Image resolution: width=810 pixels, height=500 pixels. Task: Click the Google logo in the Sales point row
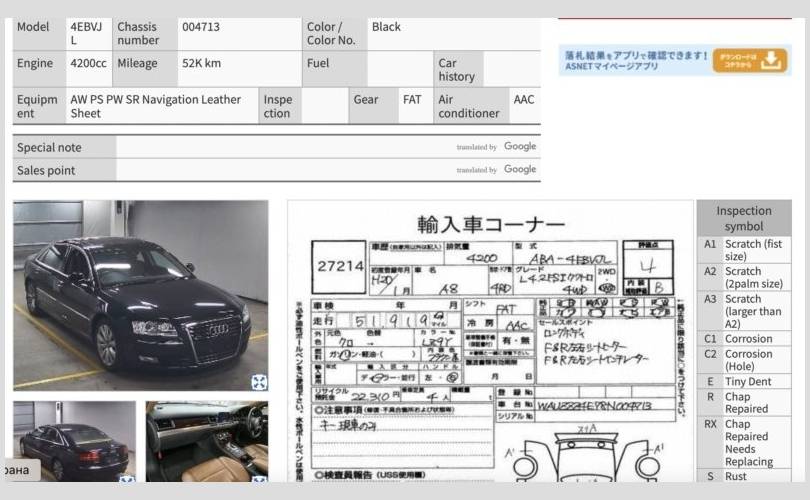[x=520, y=169]
